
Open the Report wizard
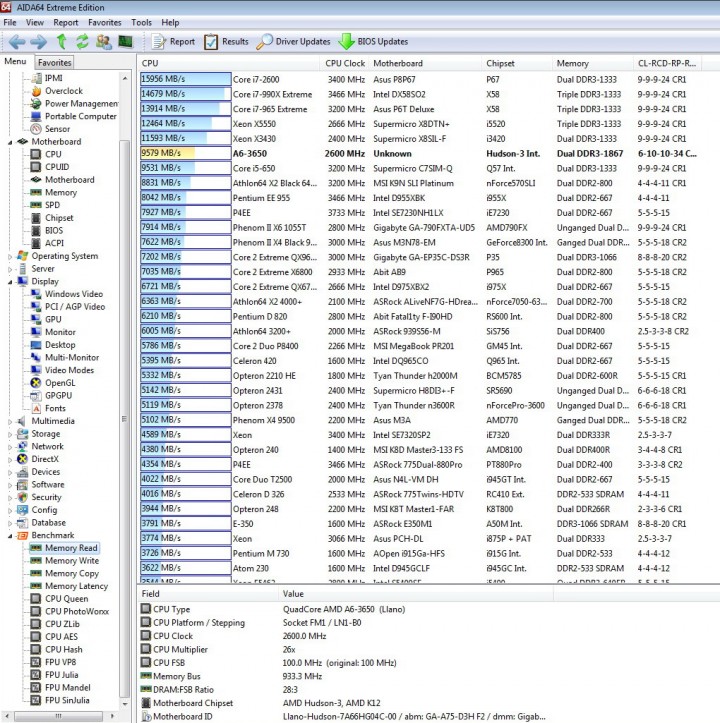[x=173, y=42]
